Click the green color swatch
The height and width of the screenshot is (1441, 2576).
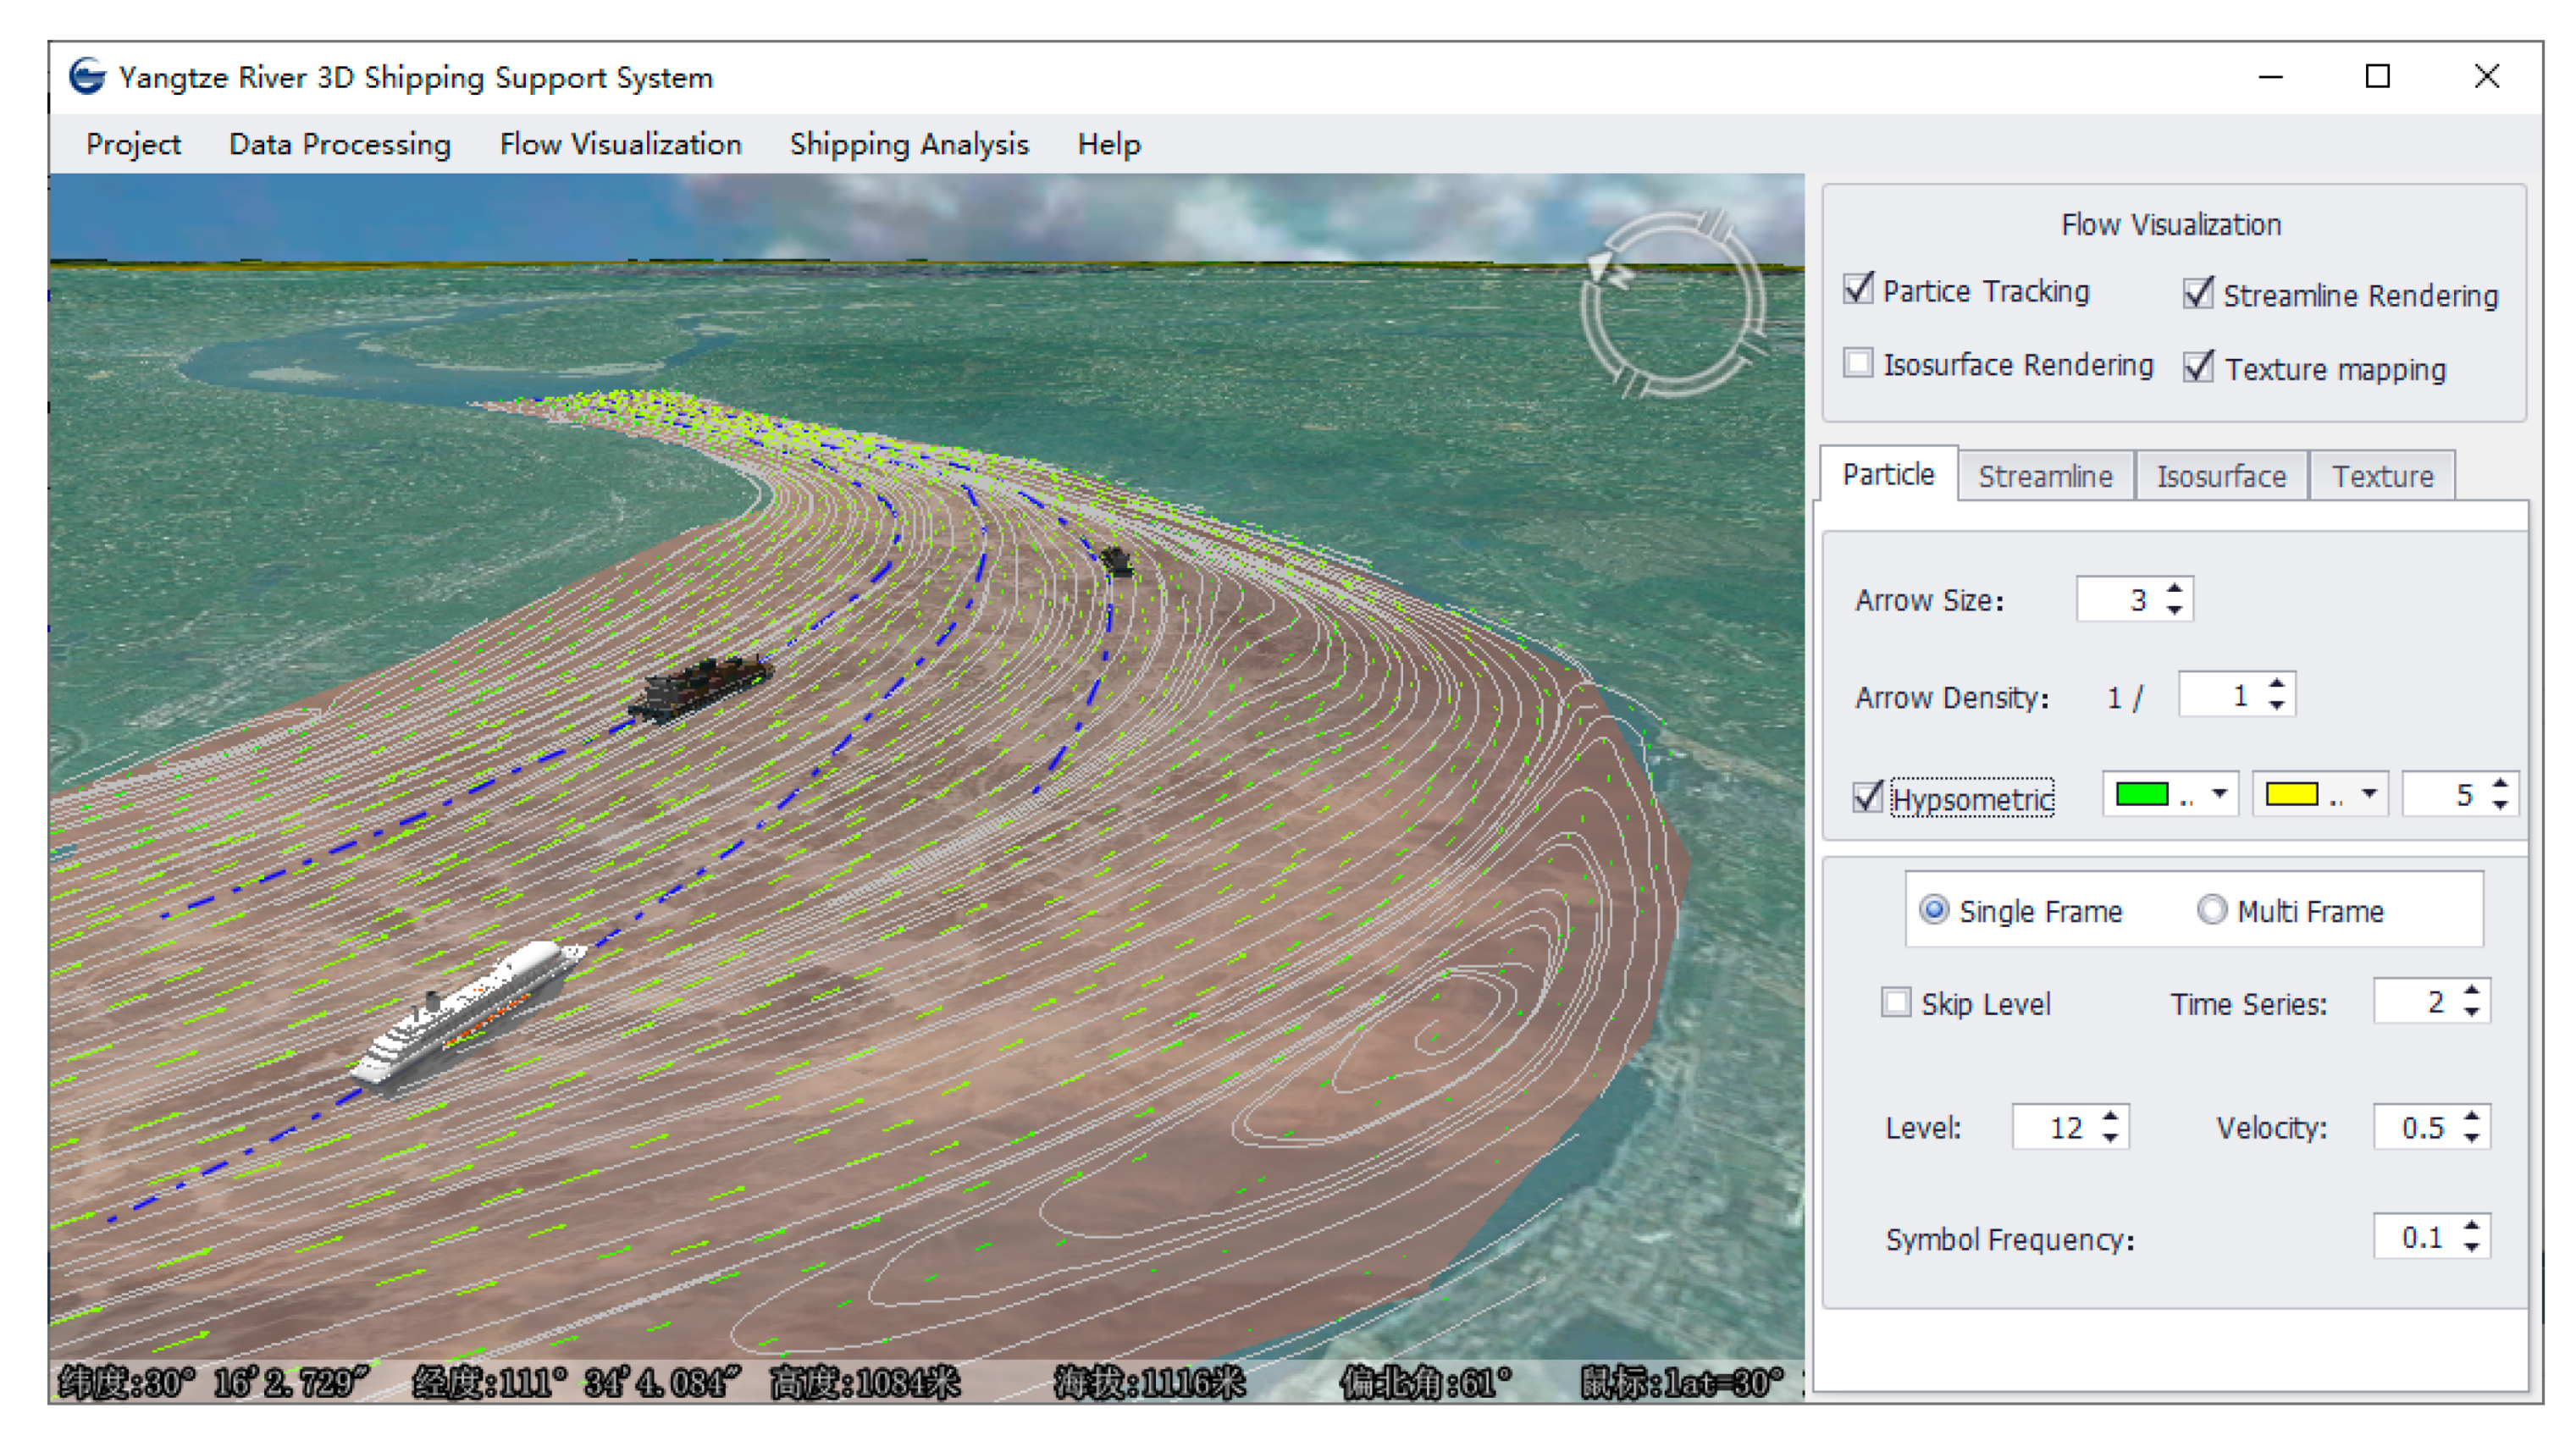point(2142,795)
